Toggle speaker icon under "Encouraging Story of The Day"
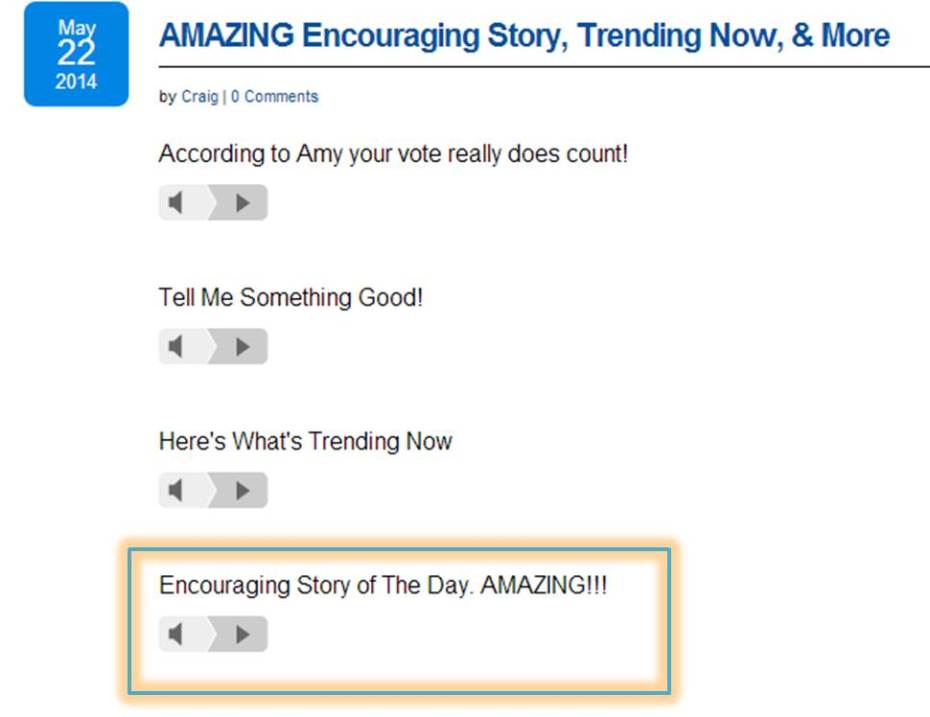The height and width of the screenshot is (717, 930). (x=177, y=634)
